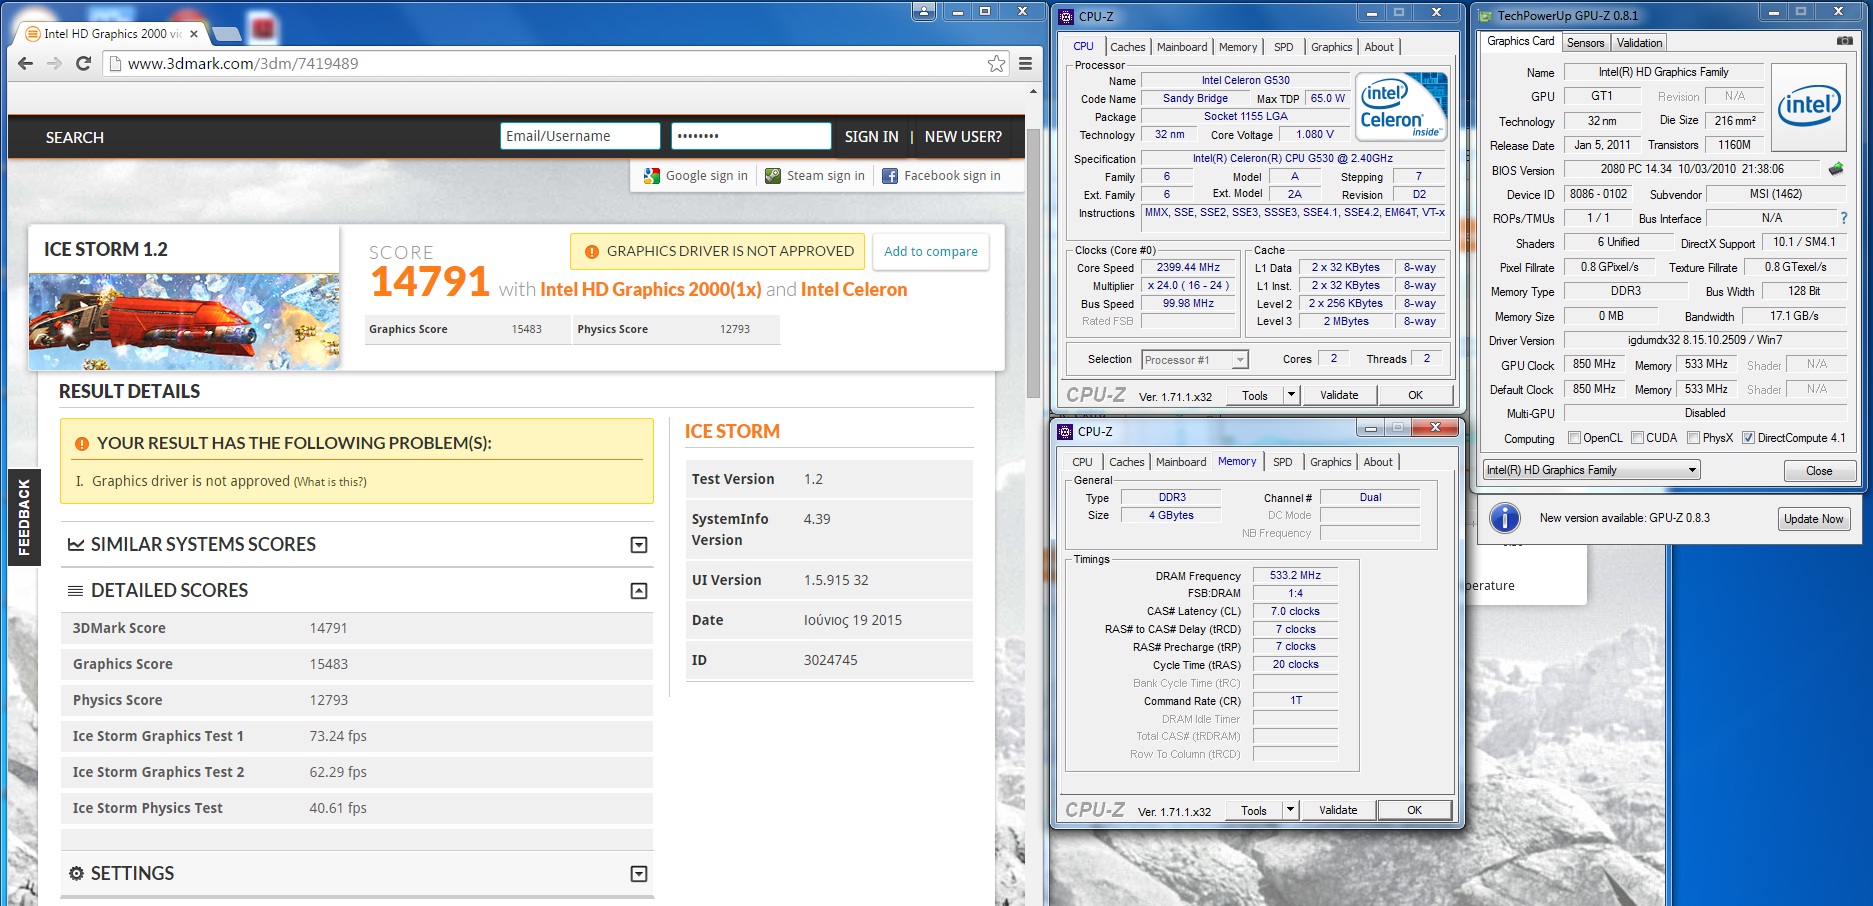Click the Ice Storm spaceship thumbnail
Screen dimensions: 1873x906
[184, 321]
